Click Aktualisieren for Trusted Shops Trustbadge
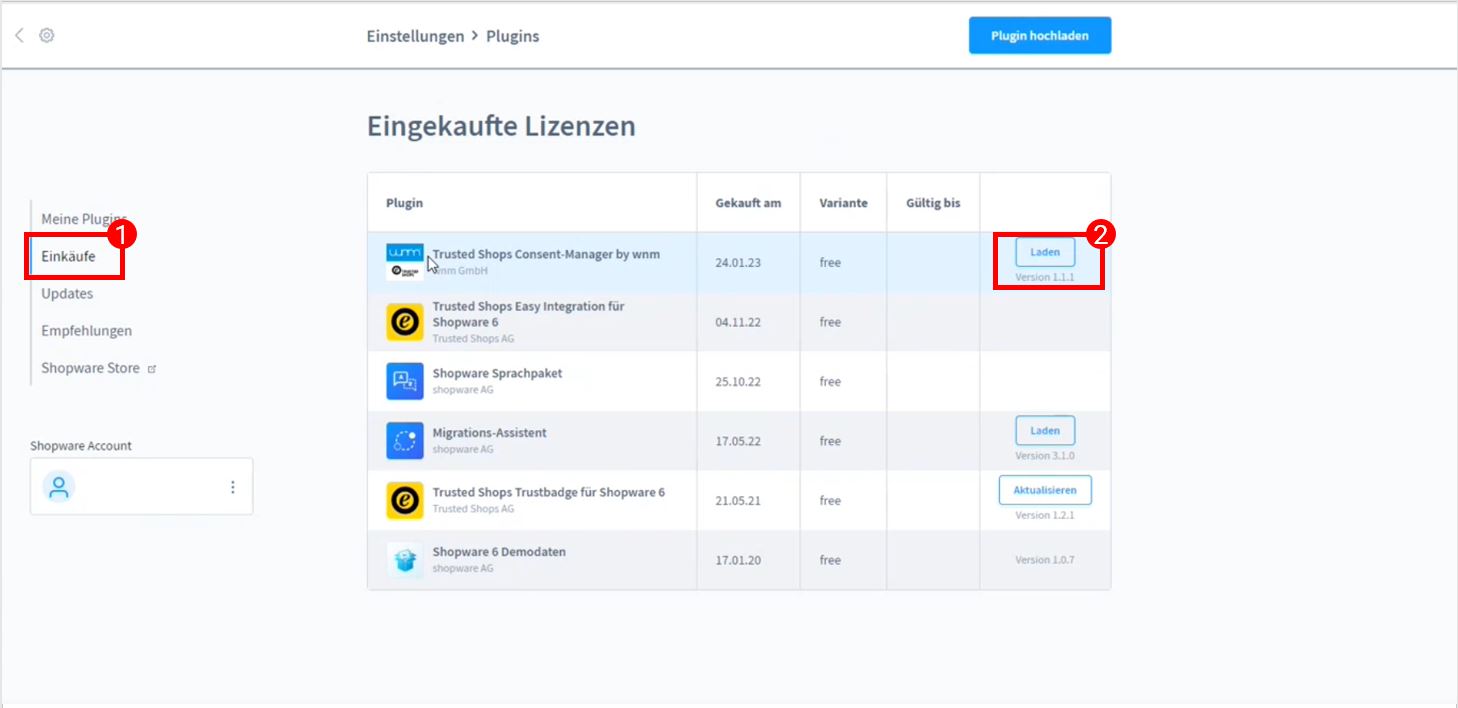Image resolution: width=1458 pixels, height=708 pixels. pos(1045,490)
